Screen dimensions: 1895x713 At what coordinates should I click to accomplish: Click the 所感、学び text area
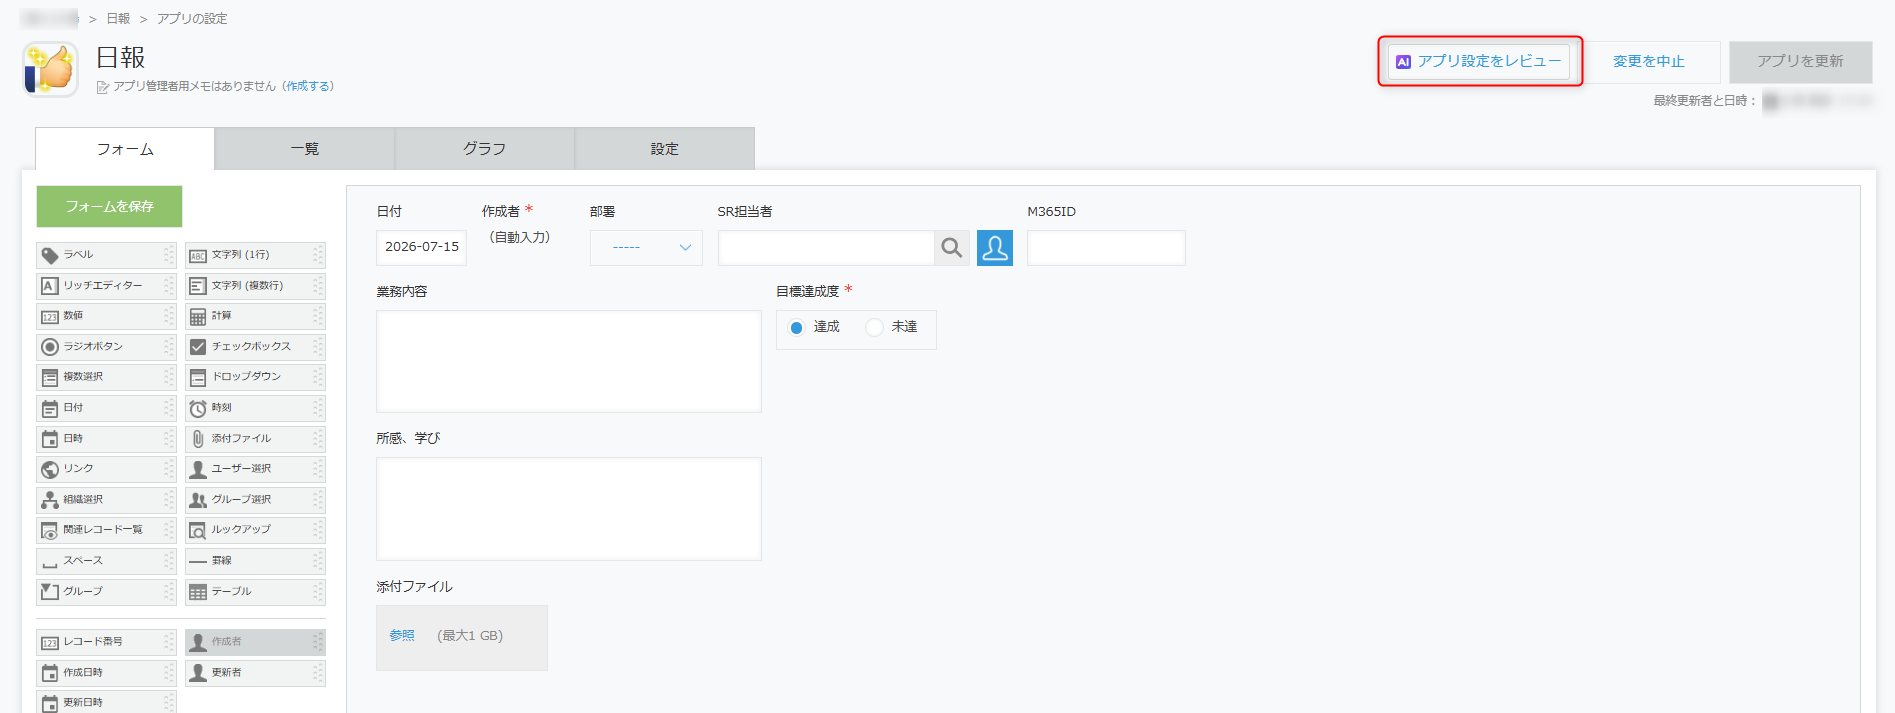click(x=569, y=509)
